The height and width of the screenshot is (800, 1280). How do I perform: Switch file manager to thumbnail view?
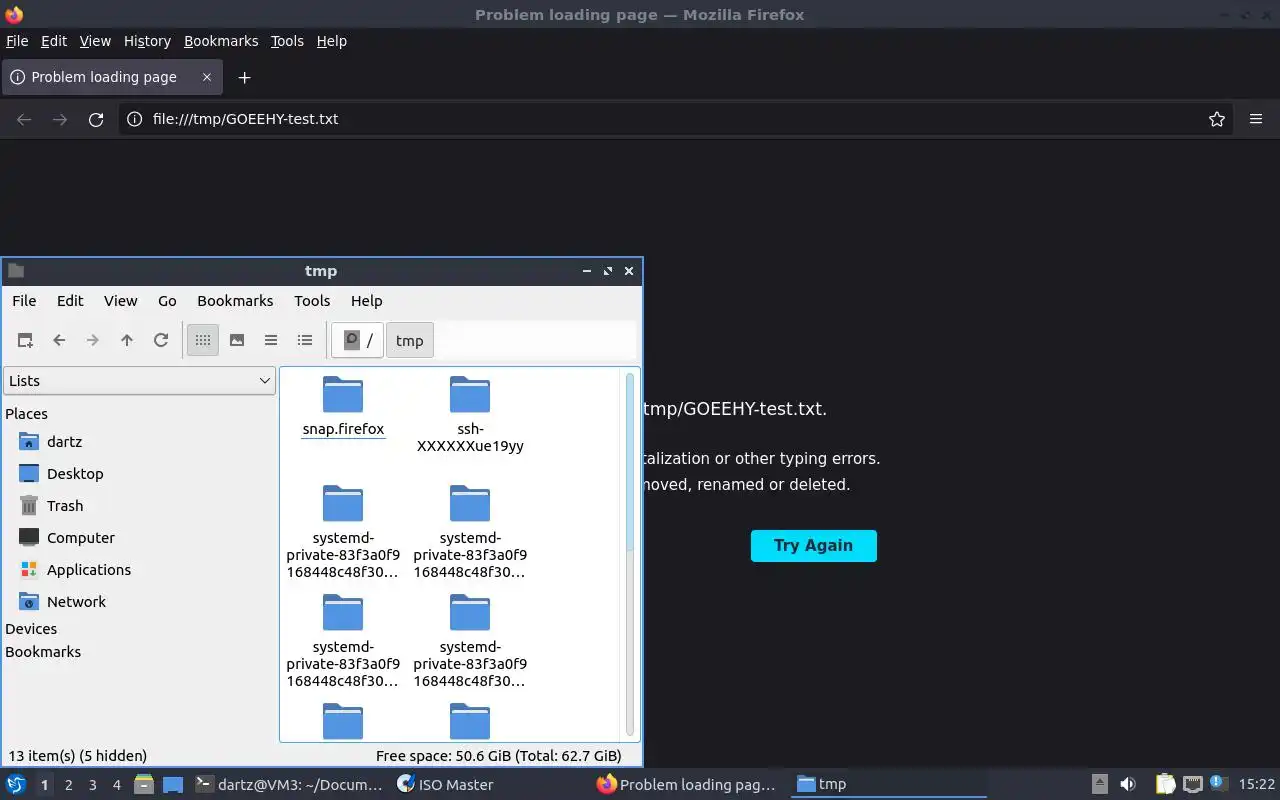pyautogui.click(x=237, y=340)
